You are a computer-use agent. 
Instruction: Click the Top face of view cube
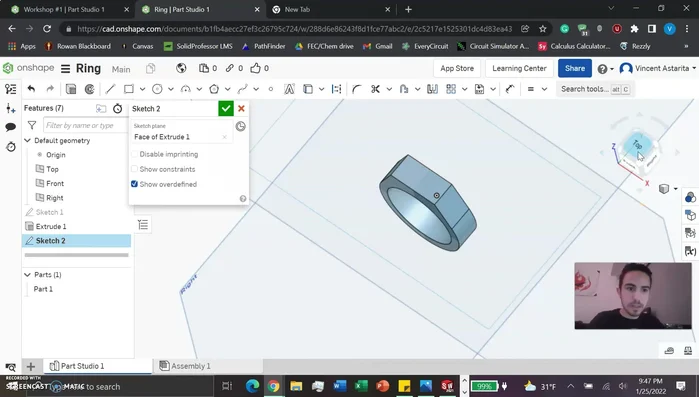[x=637, y=145]
